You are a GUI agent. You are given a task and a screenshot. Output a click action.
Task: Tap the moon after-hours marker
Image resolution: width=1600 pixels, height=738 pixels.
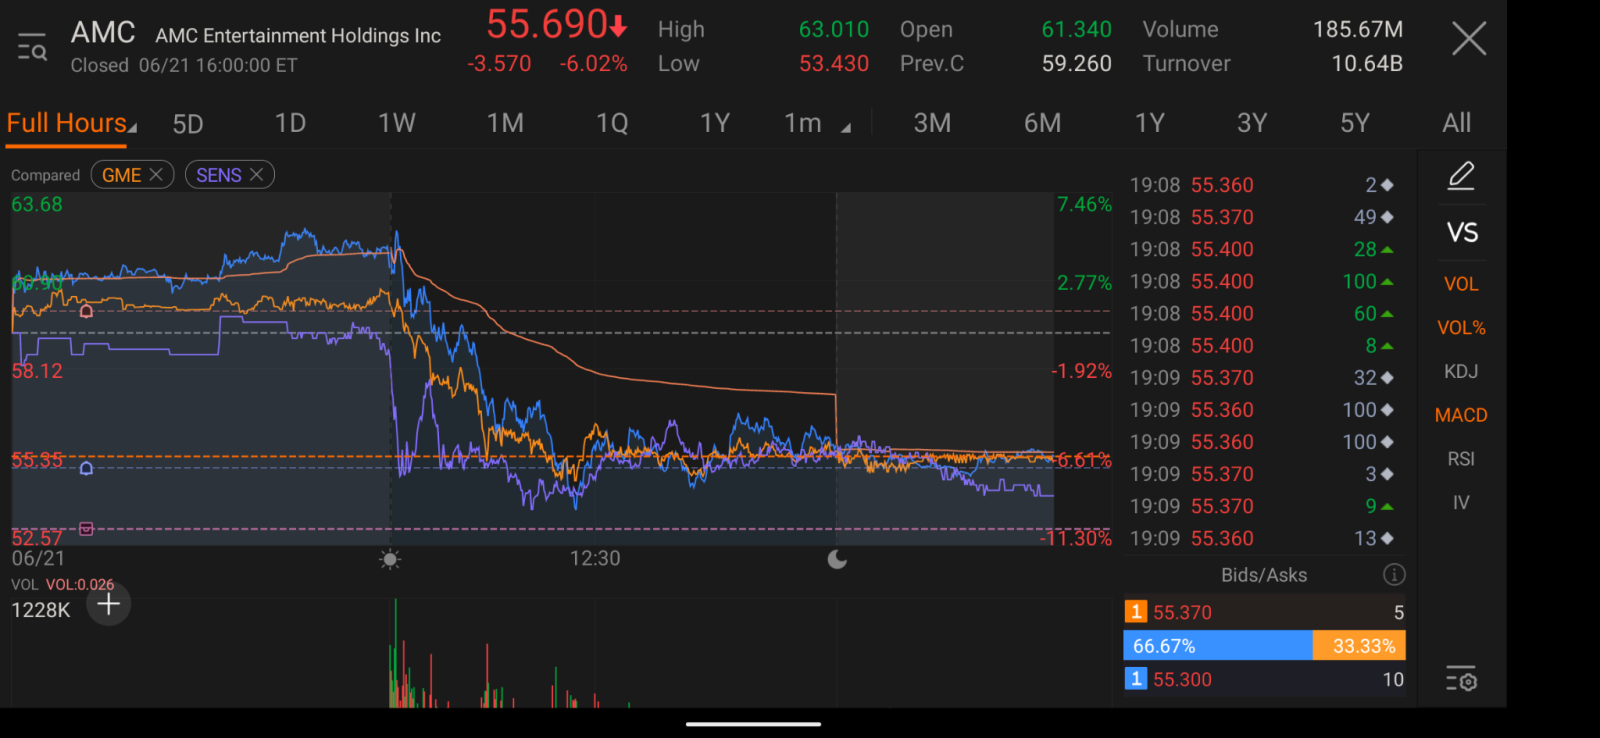(837, 559)
